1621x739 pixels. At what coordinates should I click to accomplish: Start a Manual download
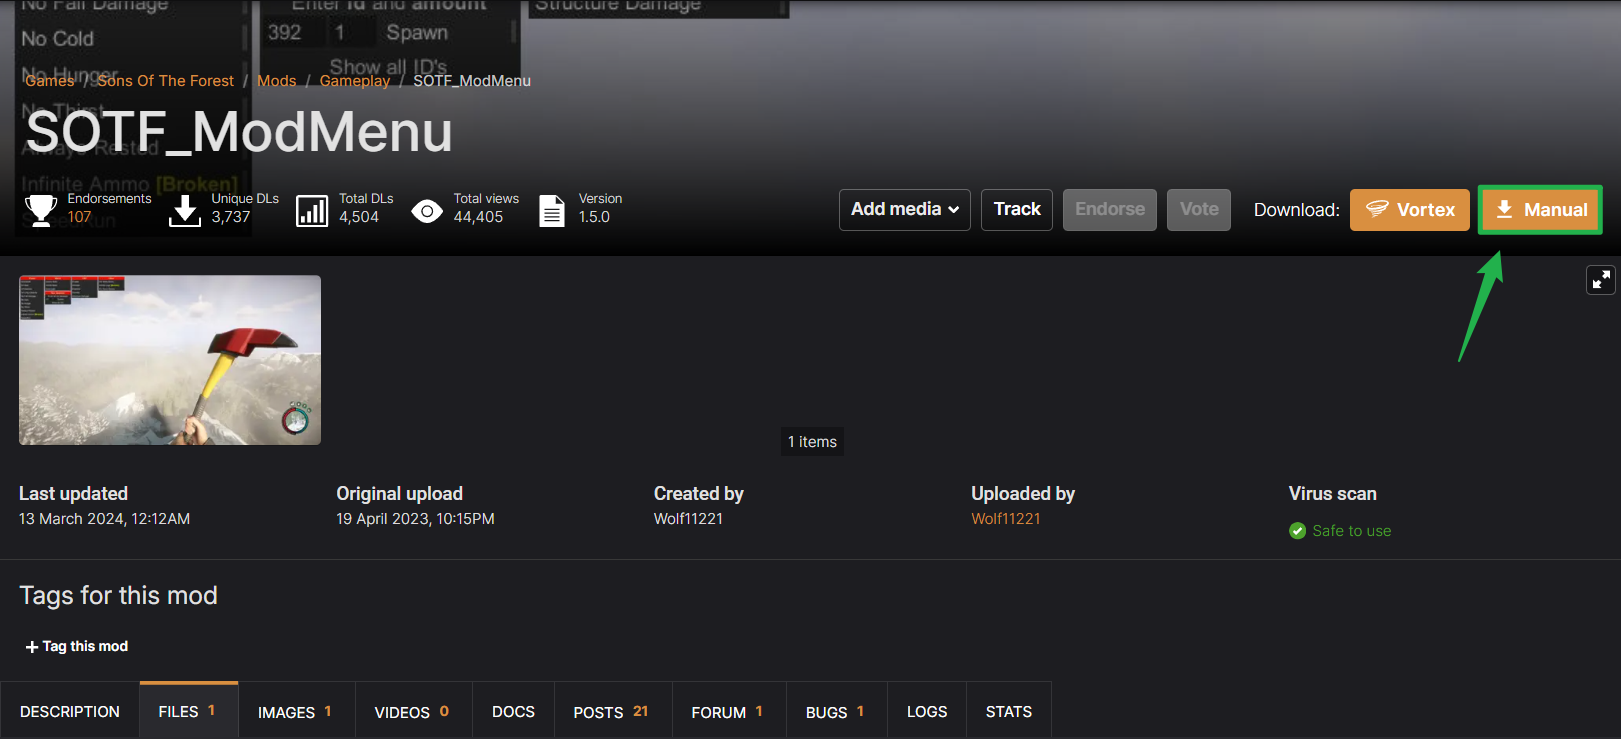pos(1540,210)
